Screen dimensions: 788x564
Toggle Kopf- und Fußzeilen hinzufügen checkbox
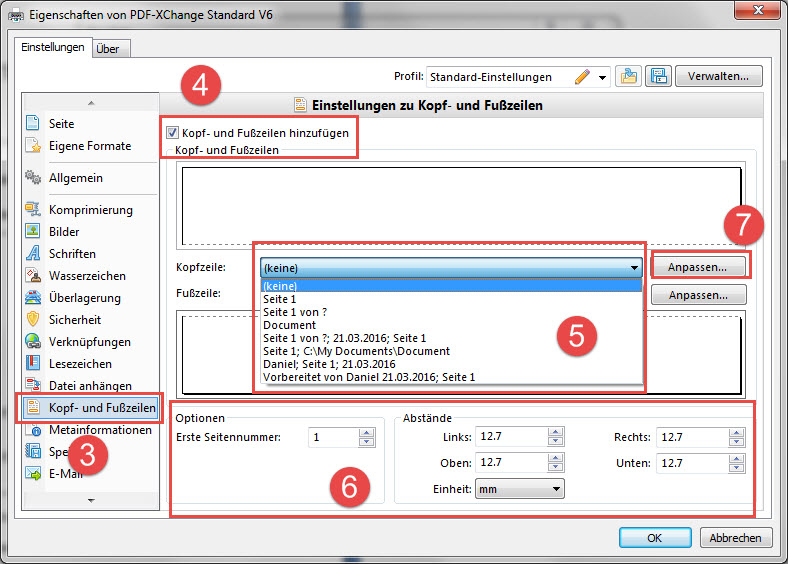point(172,133)
